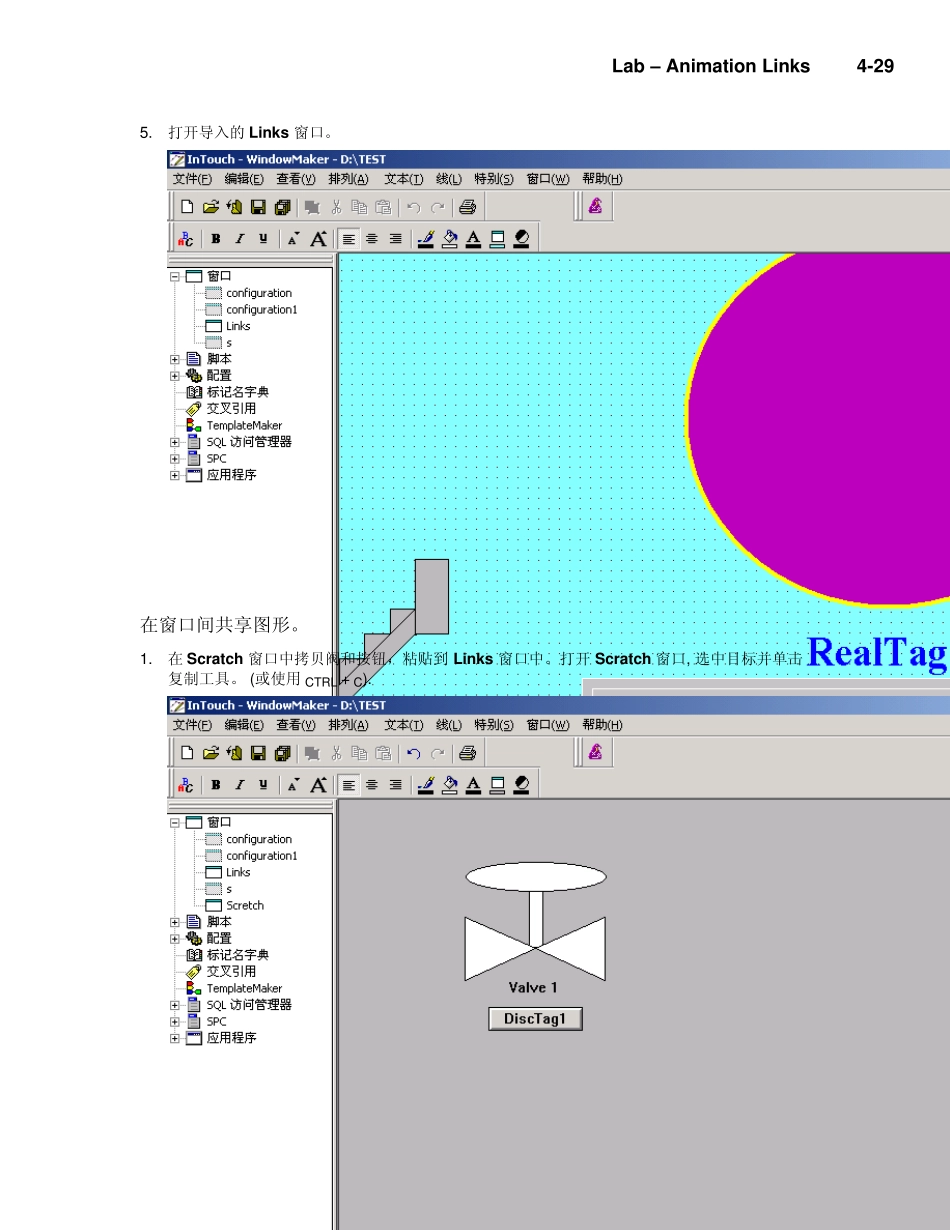Screen dimensions: 950x1230
Task: Click the DiscTag1 button on the canvas
Action: coord(535,1019)
